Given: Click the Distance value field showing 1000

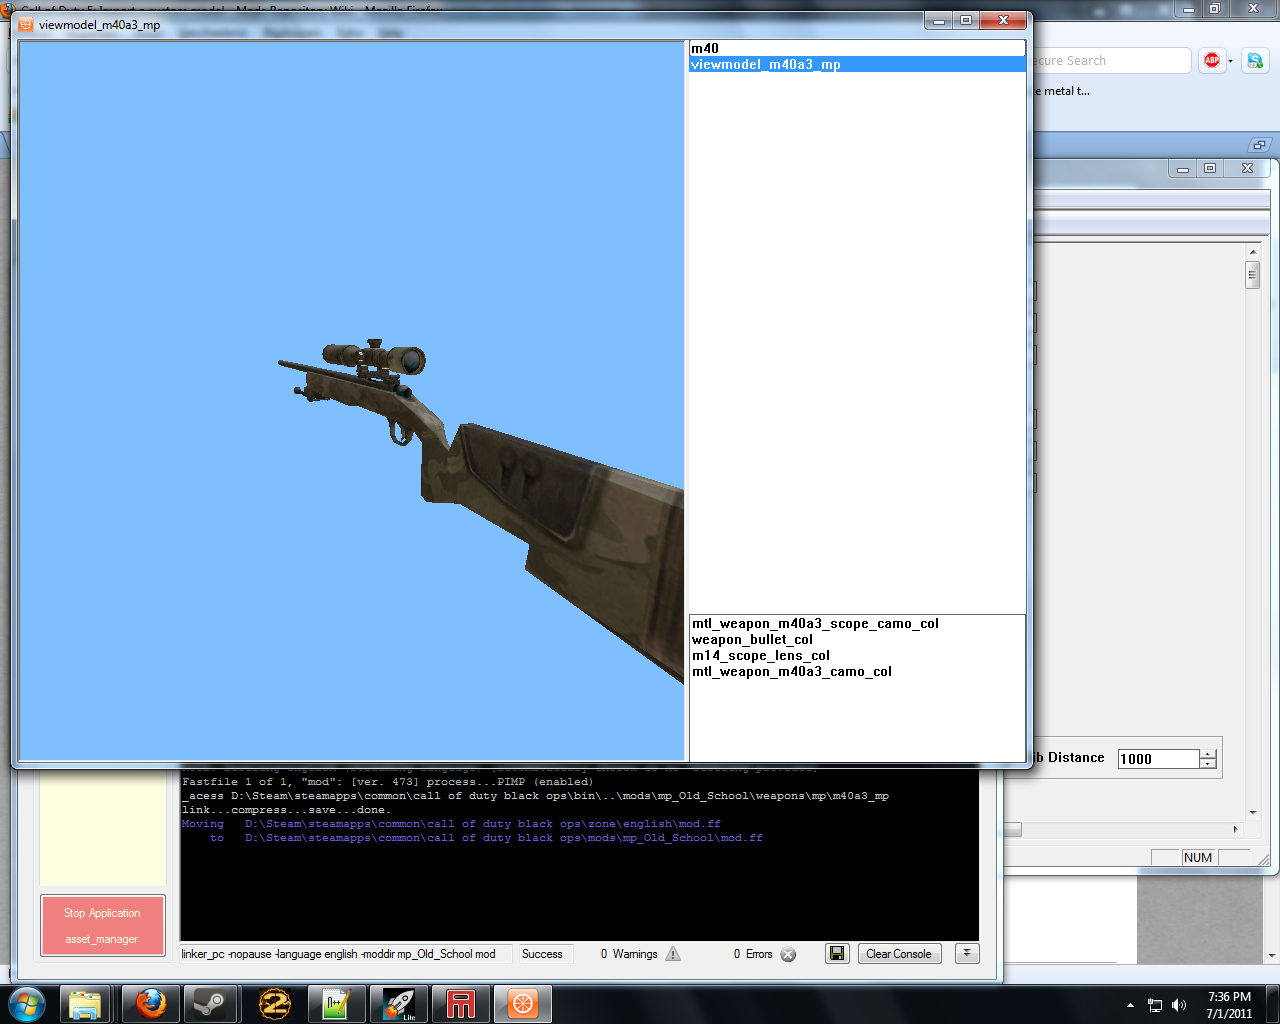Looking at the screenshot, I should pyautogui.click(x=1158, y=759).
